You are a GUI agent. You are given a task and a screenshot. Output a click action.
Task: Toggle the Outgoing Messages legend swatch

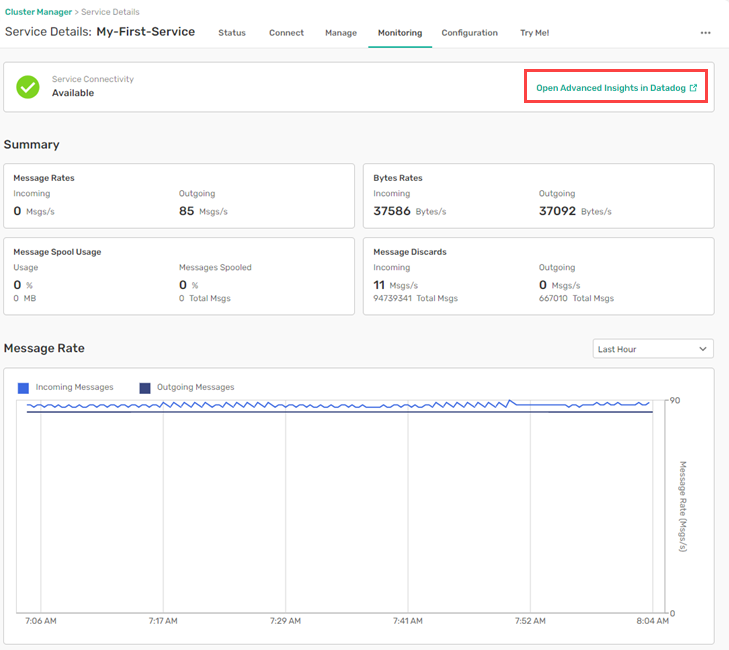tap(145, 388)
